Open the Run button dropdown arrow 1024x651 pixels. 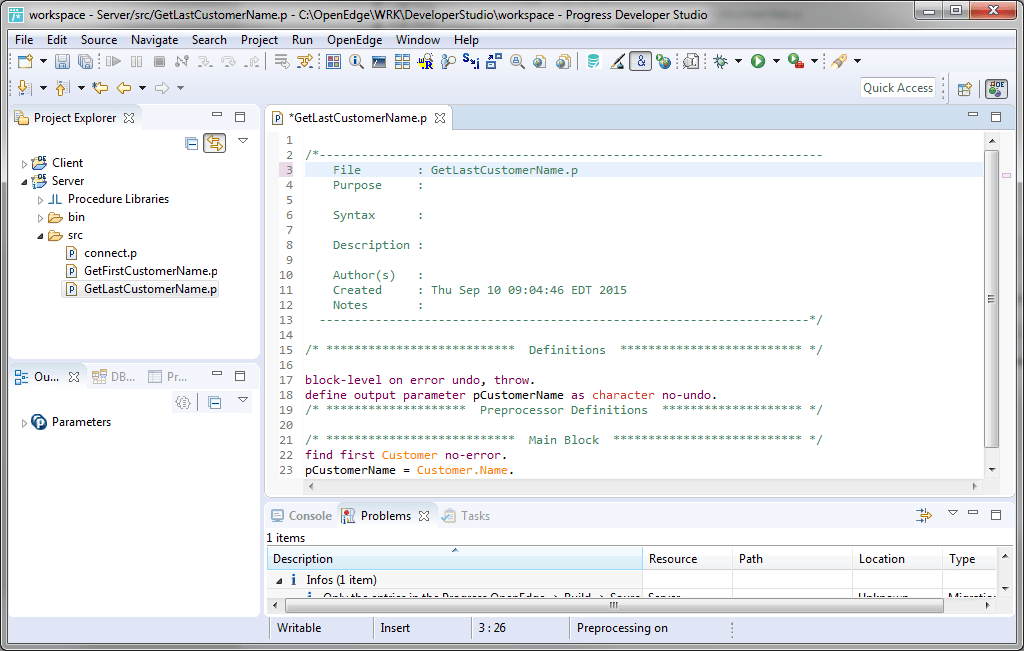(x=776, y=62)
